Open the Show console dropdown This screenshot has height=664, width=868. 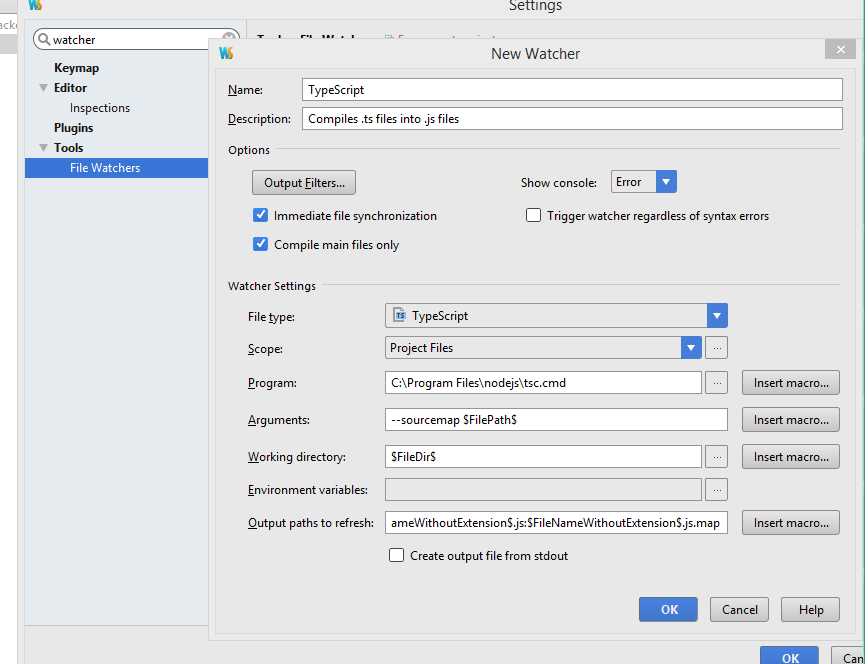[x=666, y=182]
